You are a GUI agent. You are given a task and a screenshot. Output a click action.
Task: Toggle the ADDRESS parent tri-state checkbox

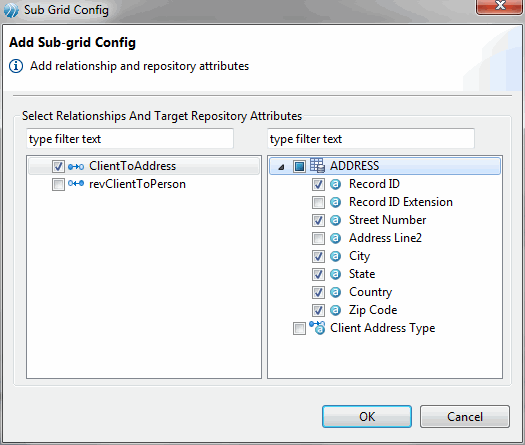[x=299, y=166]
